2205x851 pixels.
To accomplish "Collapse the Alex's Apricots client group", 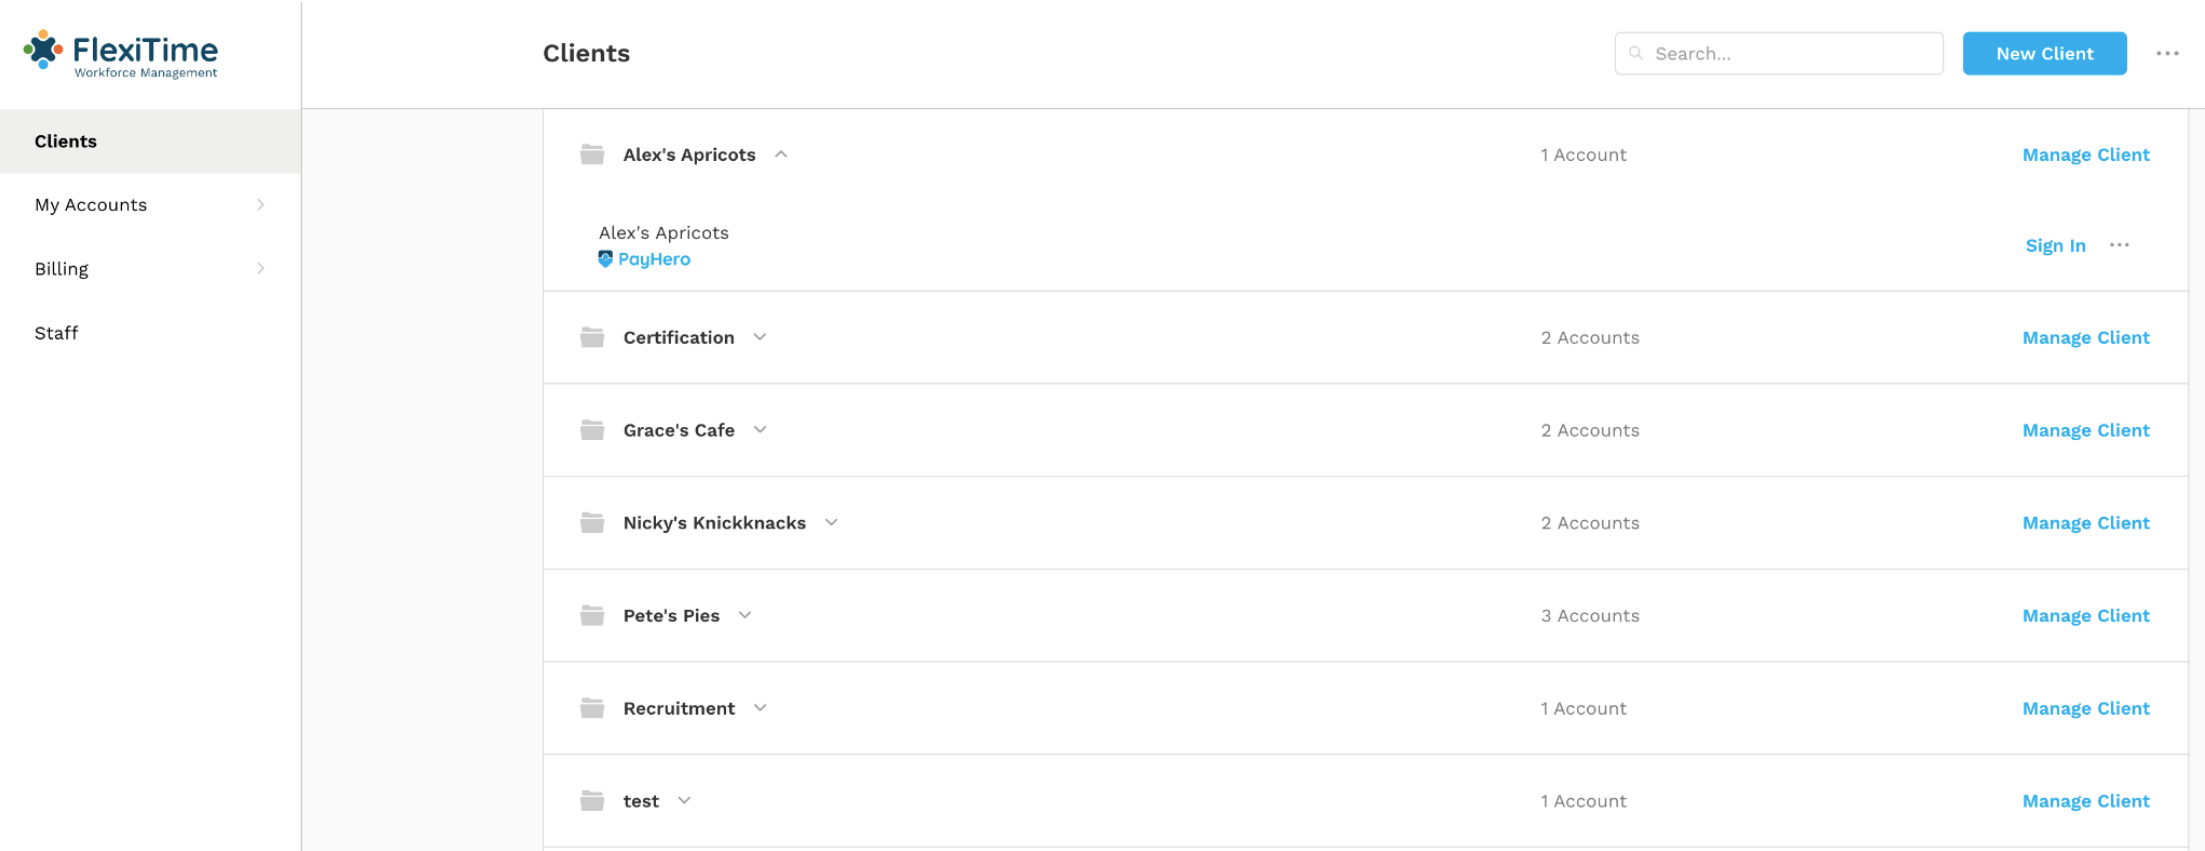I will (x=781, y=154).
